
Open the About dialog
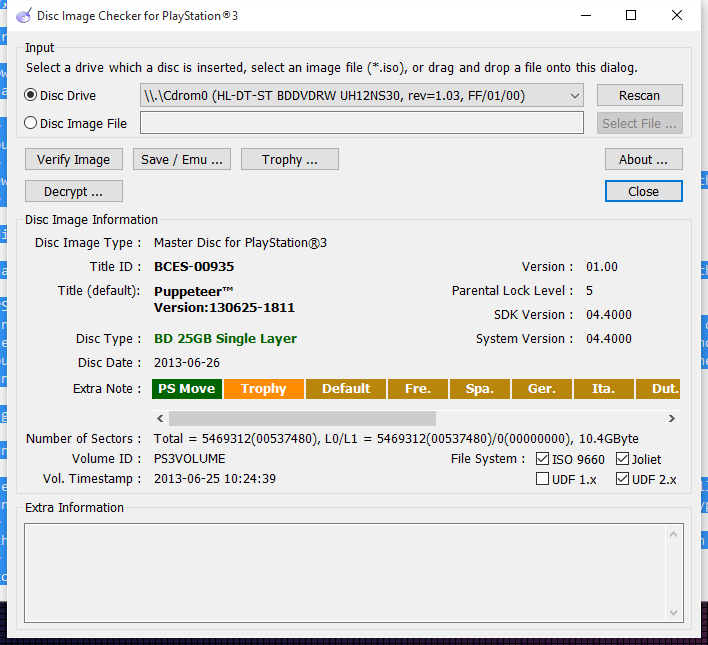(x=643, y=159)
